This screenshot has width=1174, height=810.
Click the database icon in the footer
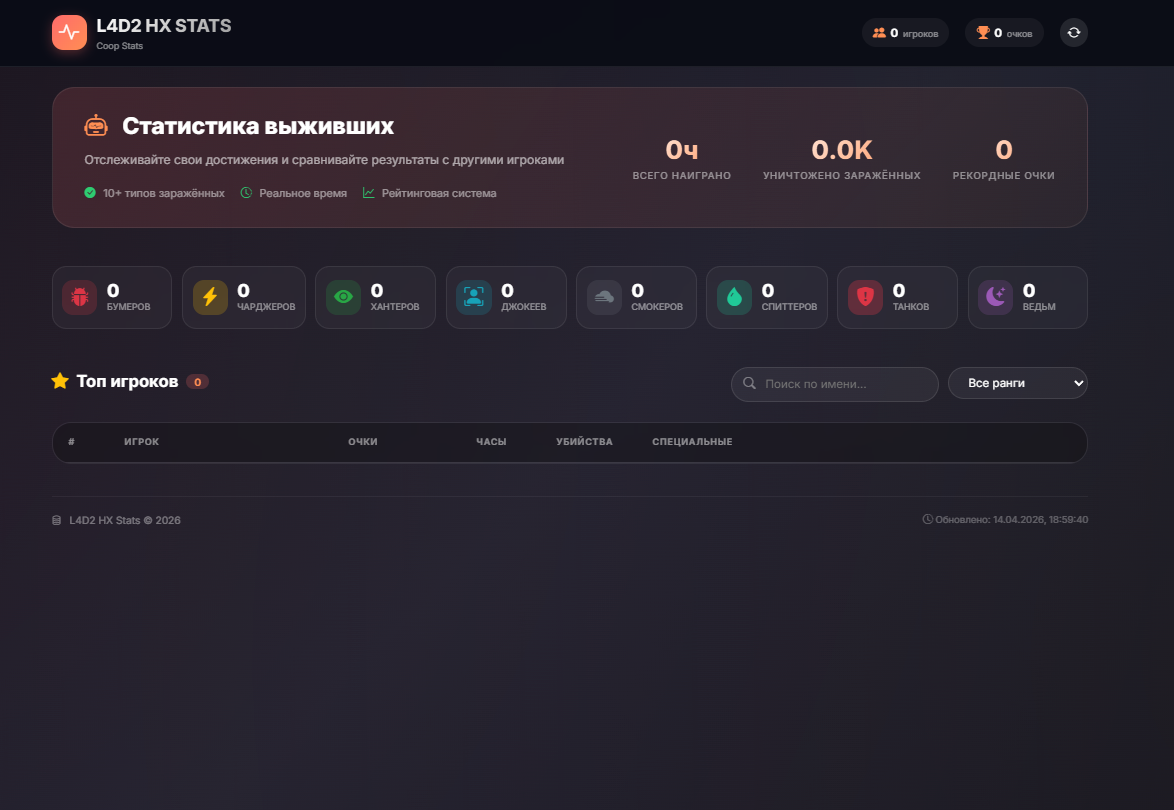coord(56,520)
